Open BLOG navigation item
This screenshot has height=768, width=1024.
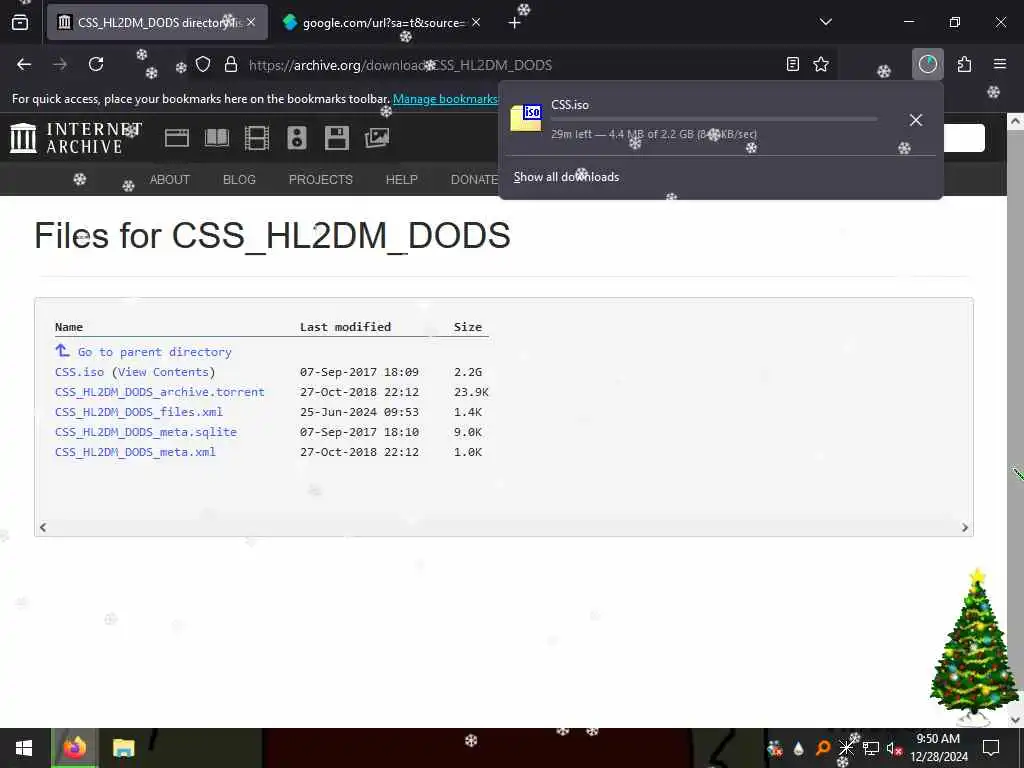(x=239, y=180)
